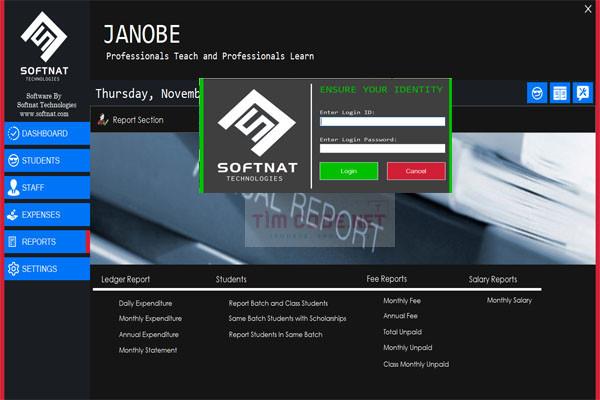The image size is (600, 400).
Task: Open the Daily Expenditure report
Action: point(145,303)
